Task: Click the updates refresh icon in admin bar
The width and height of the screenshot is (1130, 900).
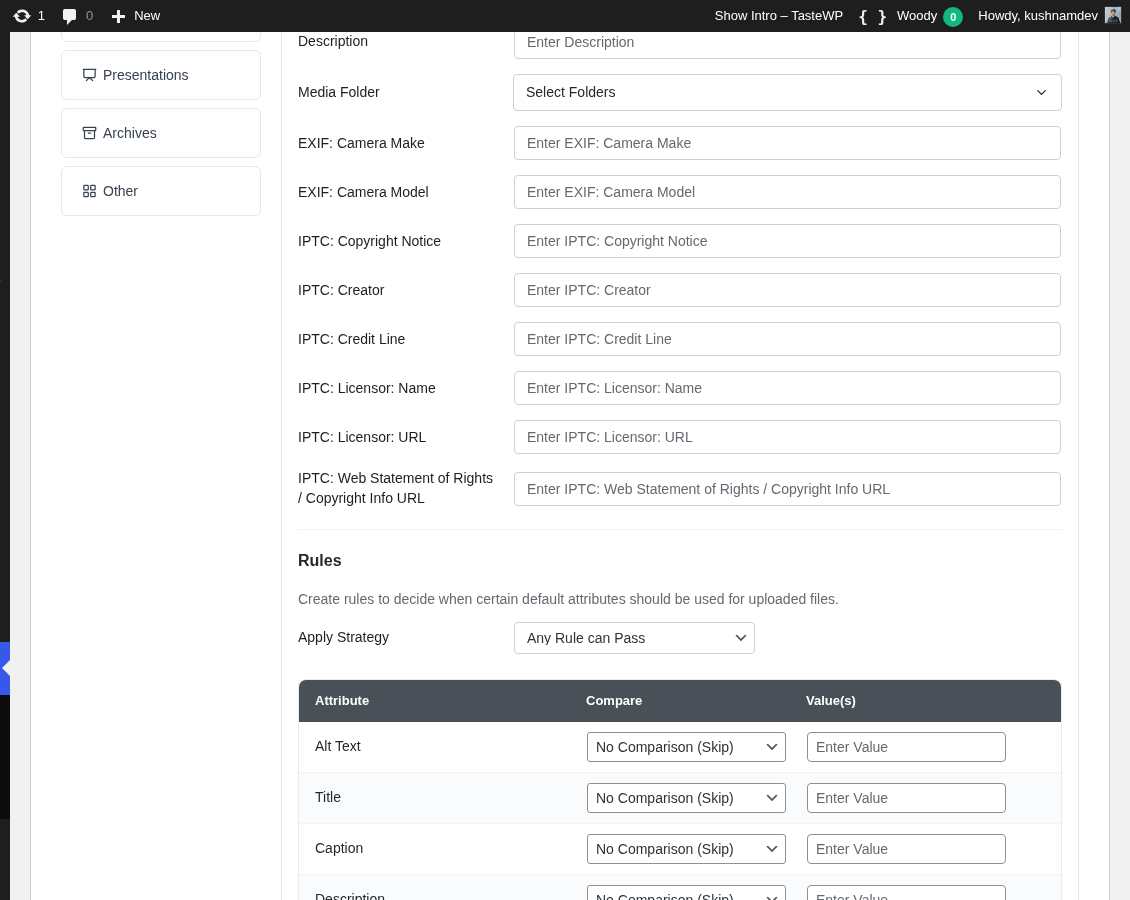Action: pos(22,16)
